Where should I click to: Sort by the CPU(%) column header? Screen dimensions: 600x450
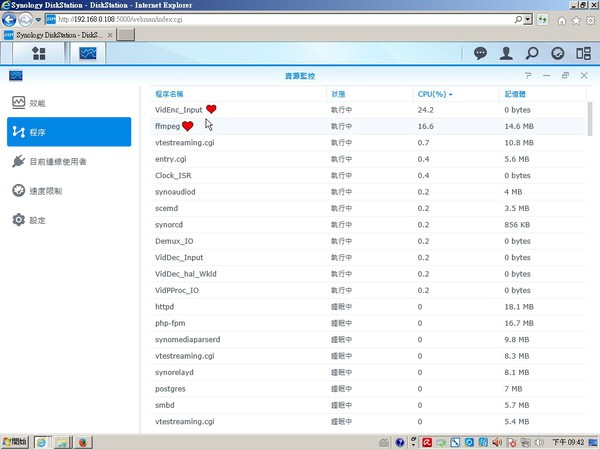pyautogui.click(x=434, y=94)
